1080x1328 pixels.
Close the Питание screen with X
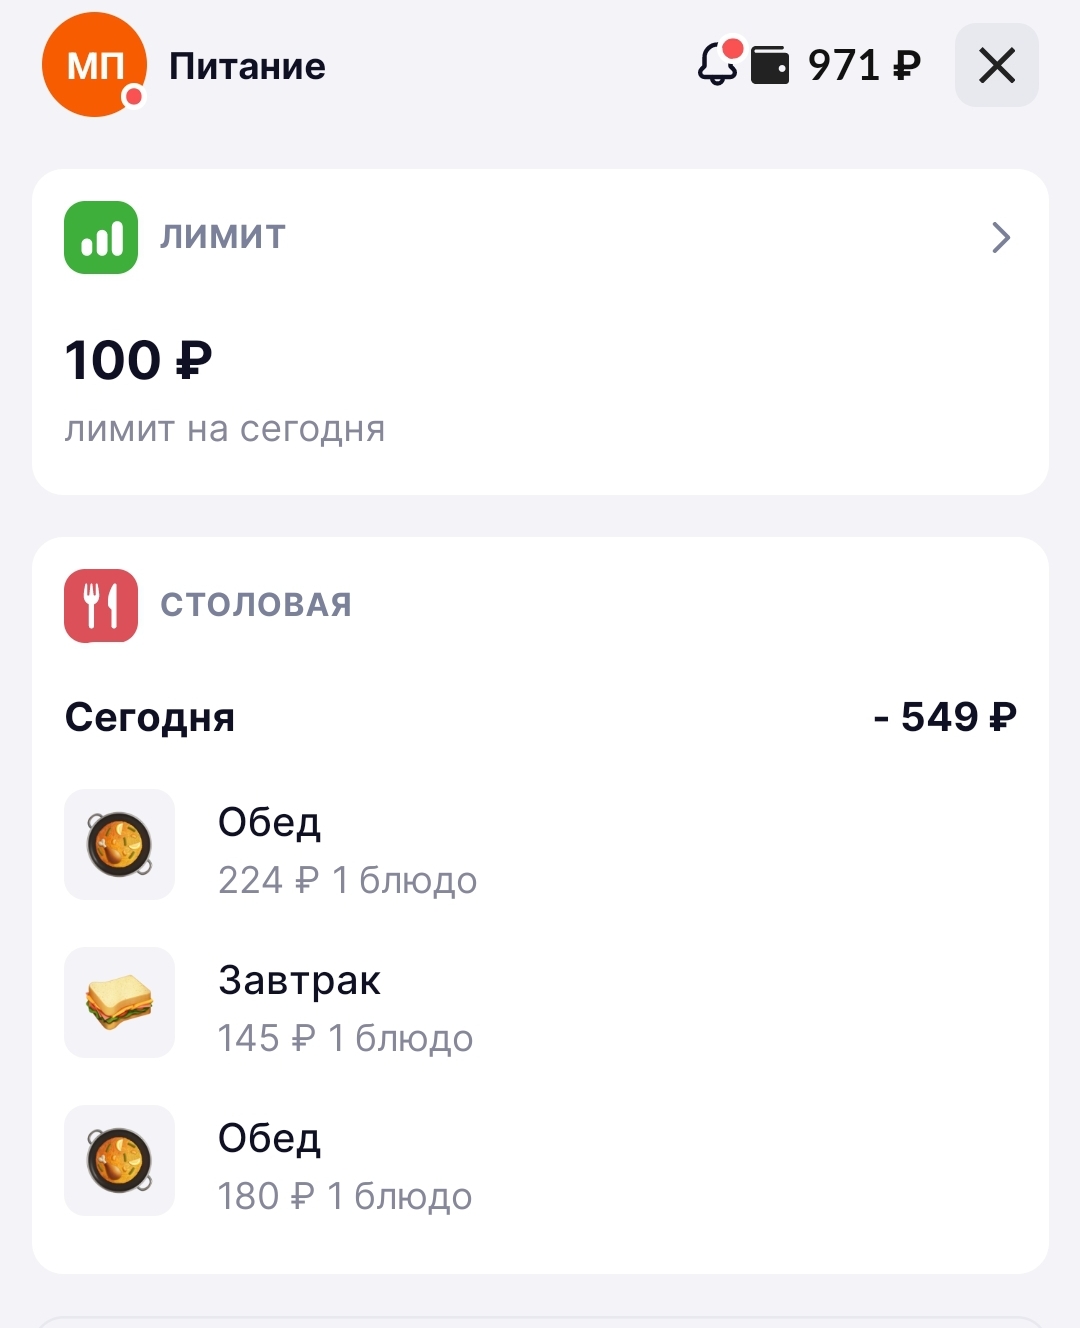(997, 66)
